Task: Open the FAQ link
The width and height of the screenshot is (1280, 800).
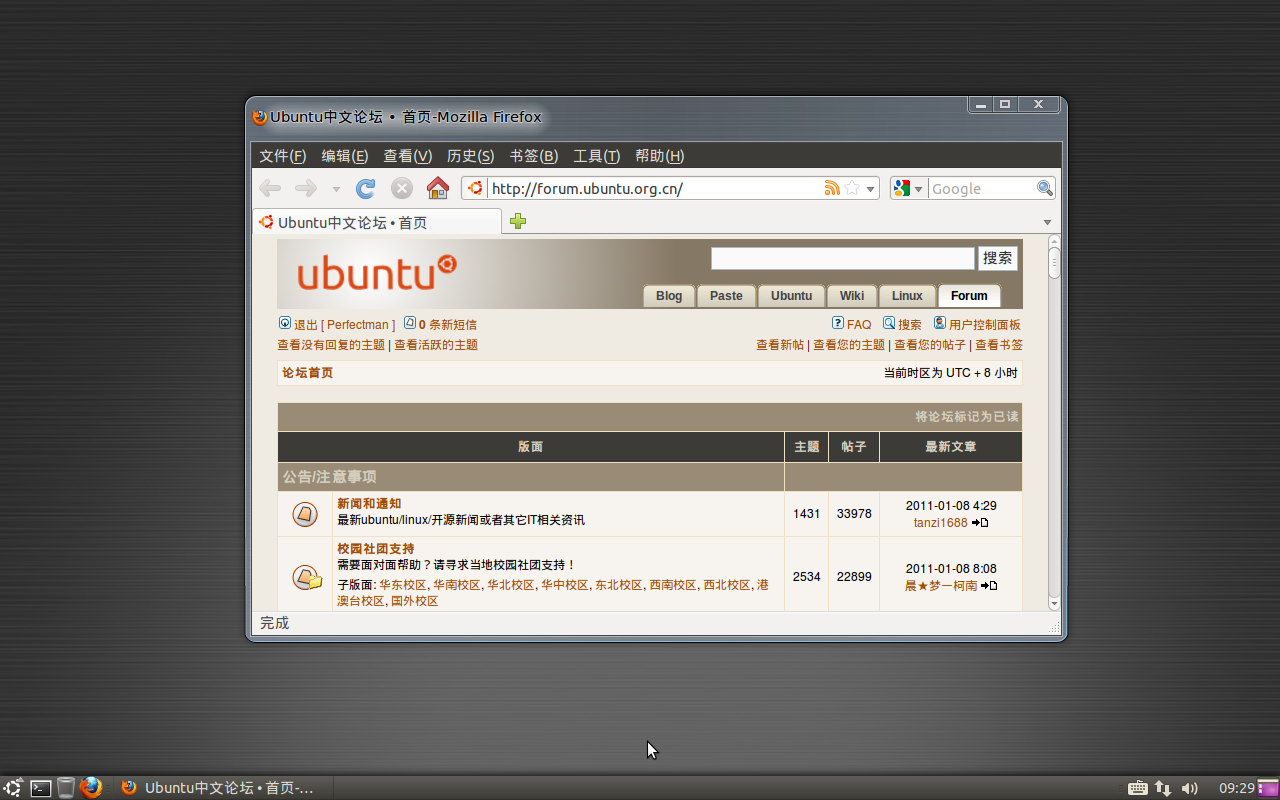Action: 852,325
